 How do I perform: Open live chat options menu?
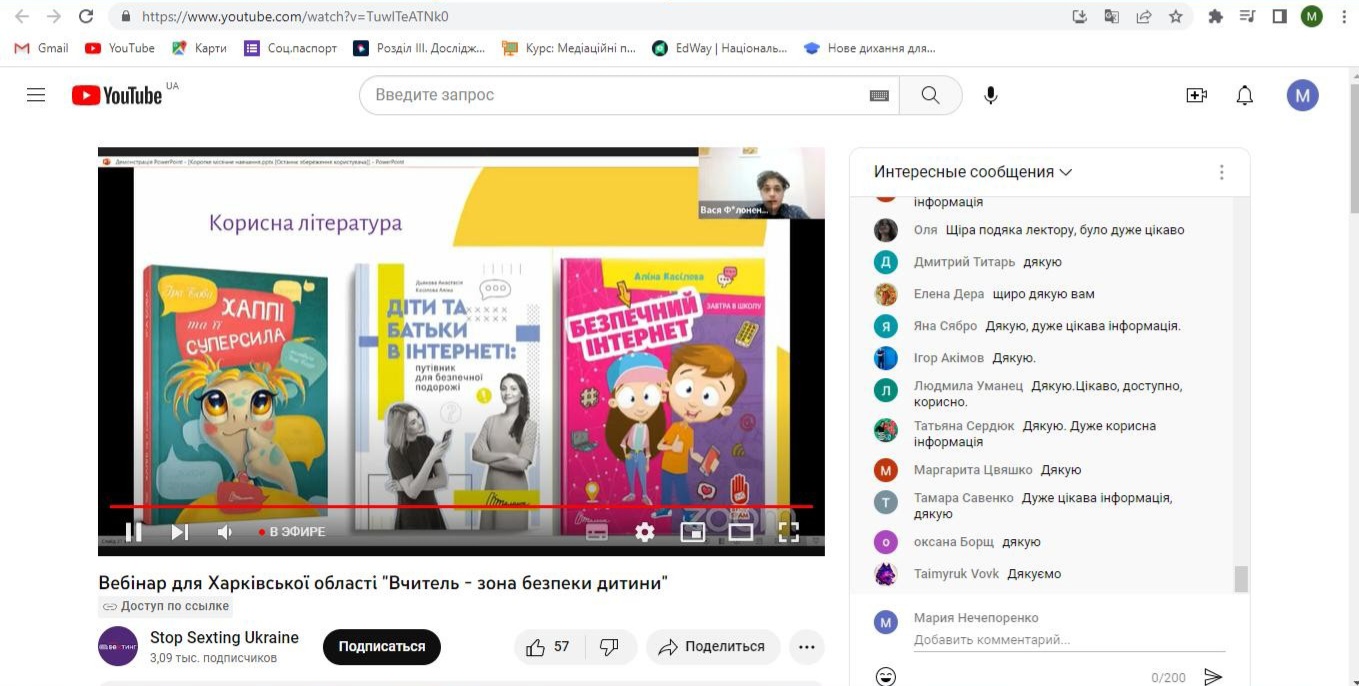(x=1221, y=172)
